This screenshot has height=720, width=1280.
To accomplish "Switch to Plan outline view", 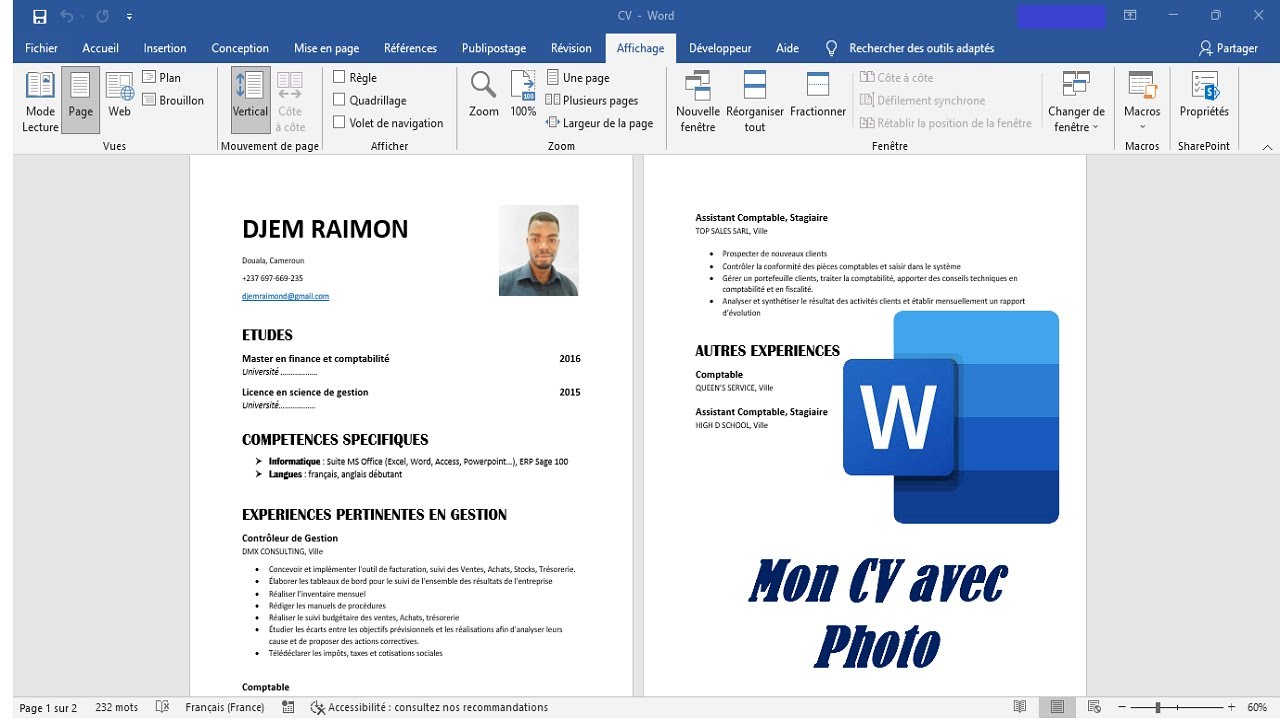I will point(162,77).
